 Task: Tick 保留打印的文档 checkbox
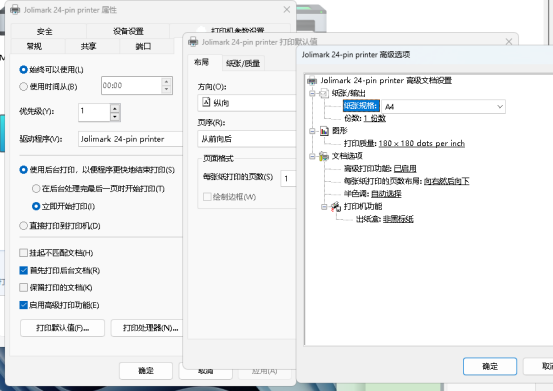[23, 288]
